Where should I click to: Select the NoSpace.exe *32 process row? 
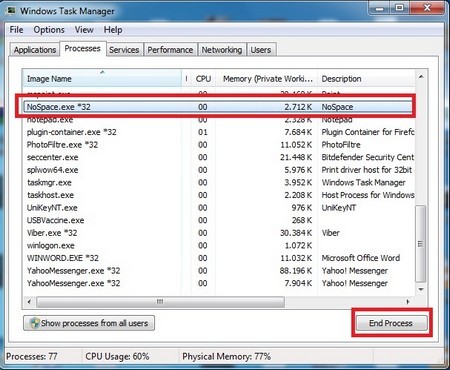click(218, 107)
